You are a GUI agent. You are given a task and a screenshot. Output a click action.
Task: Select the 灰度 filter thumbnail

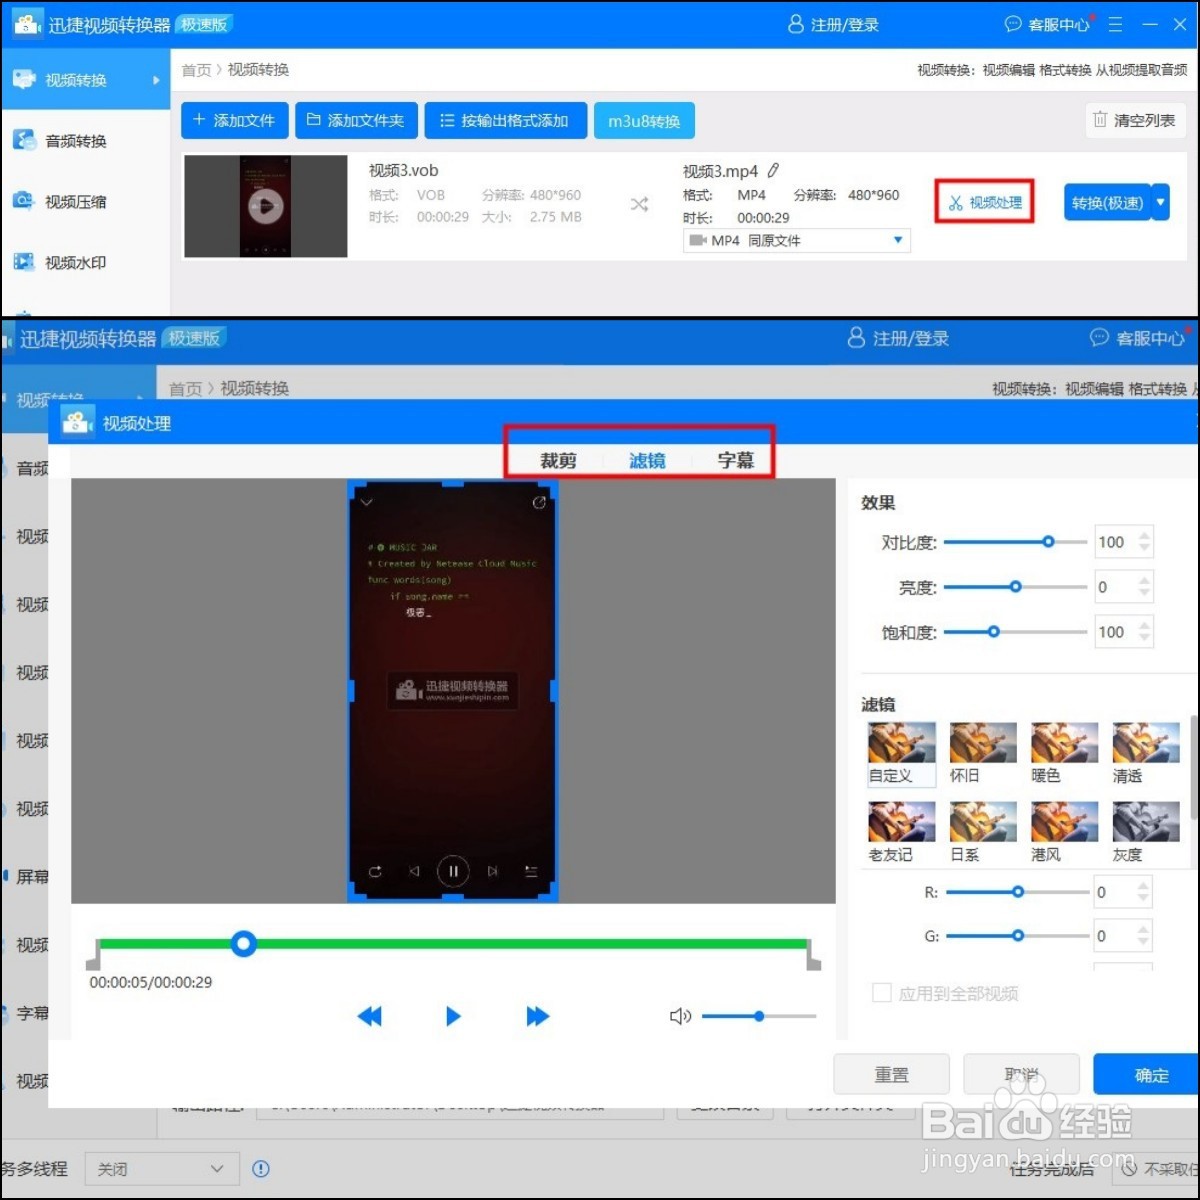[1146, 832]
